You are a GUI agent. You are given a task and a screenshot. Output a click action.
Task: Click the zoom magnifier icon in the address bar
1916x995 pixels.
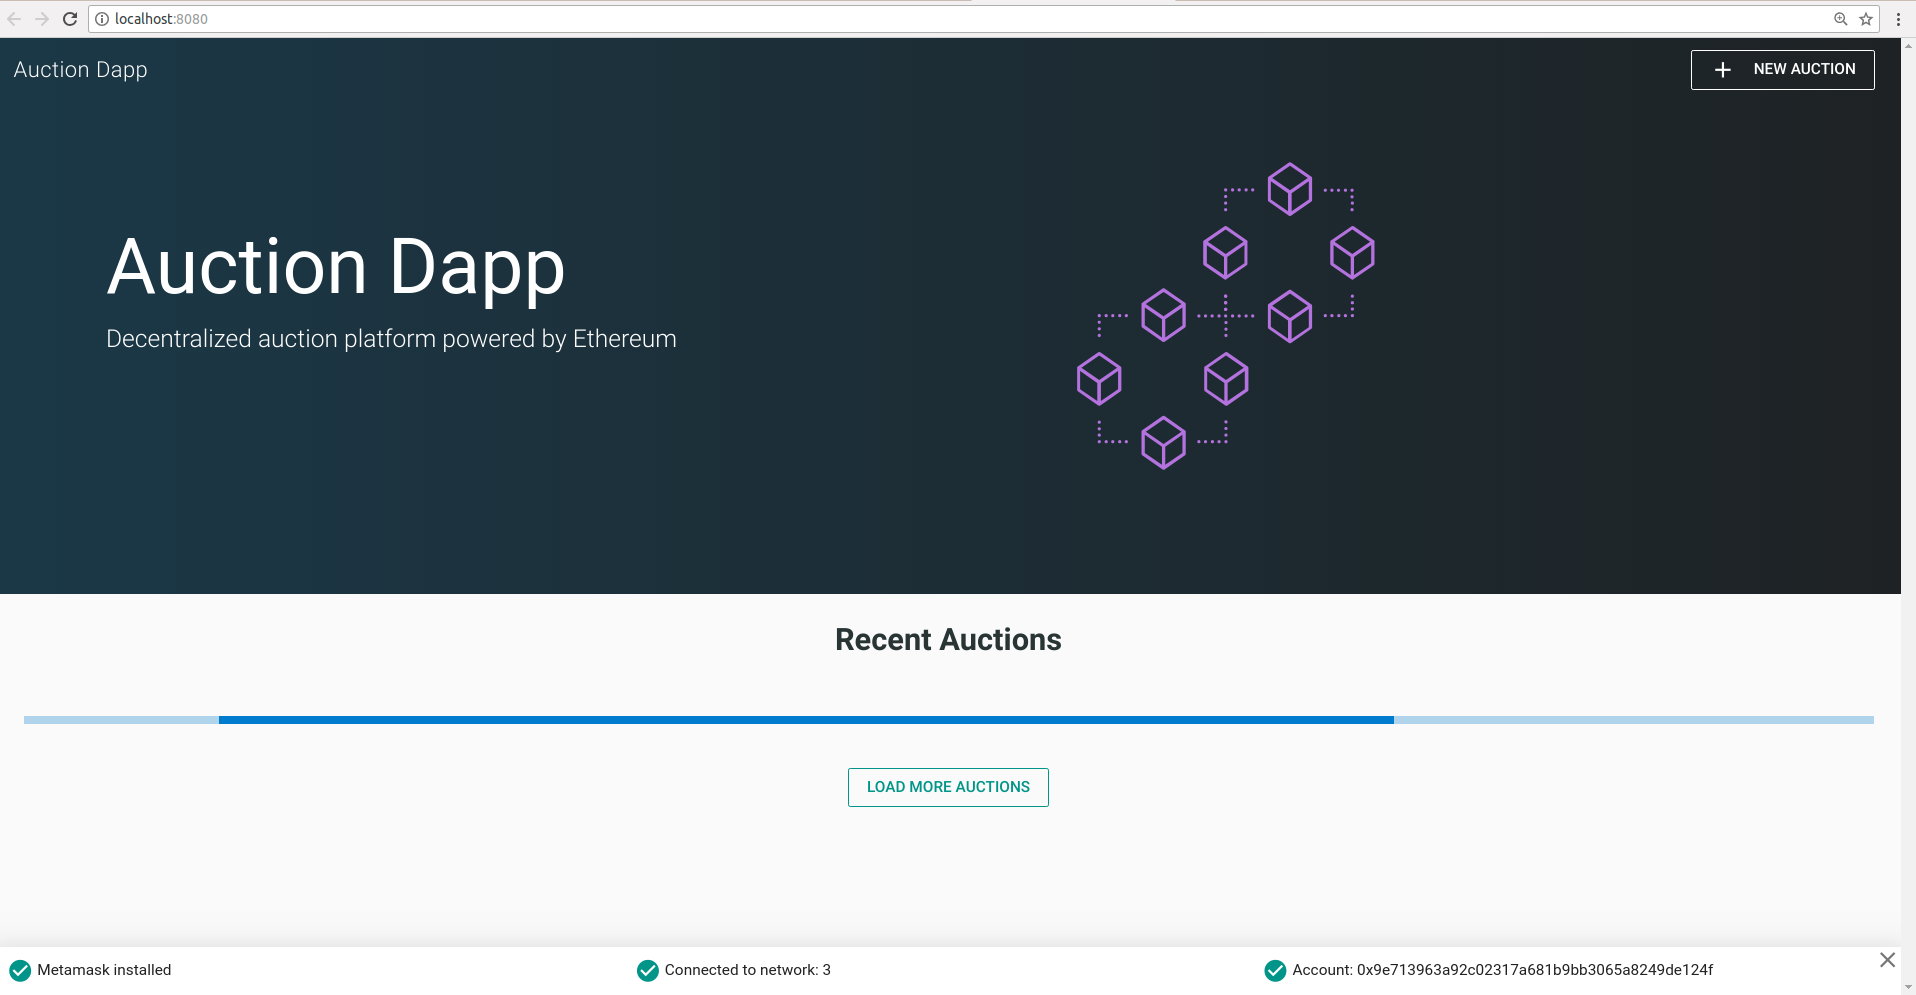click(x=1841, y=18)
